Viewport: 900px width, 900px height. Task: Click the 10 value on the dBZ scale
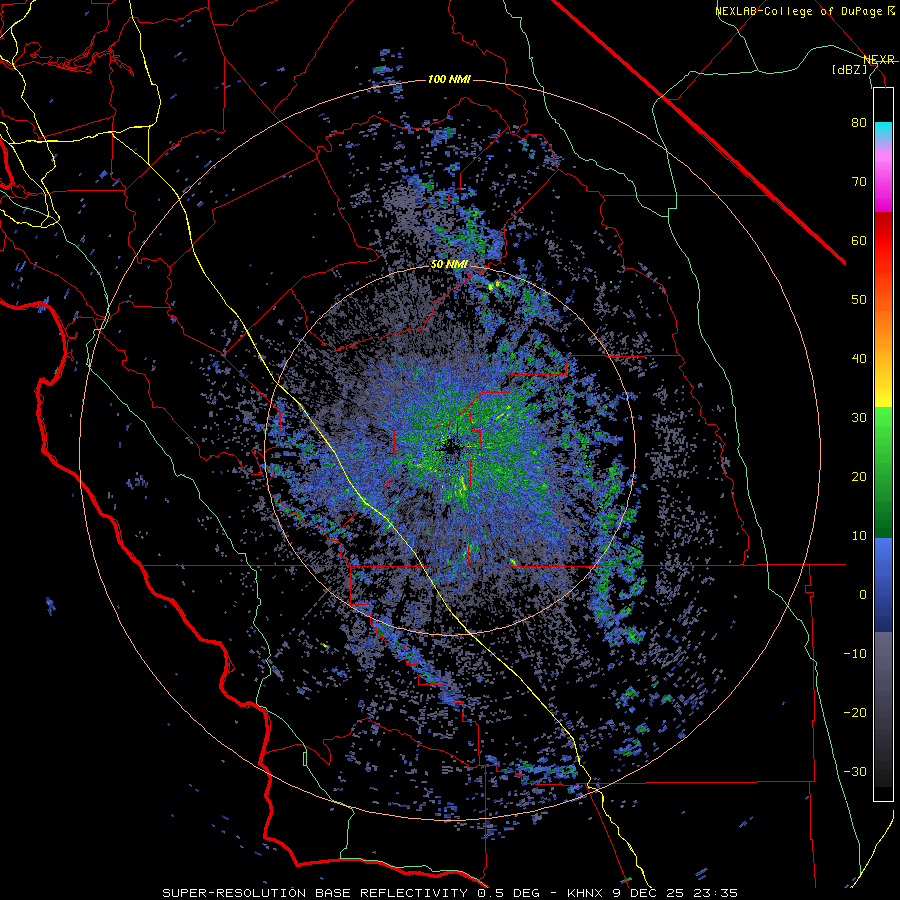pos(859,536)
